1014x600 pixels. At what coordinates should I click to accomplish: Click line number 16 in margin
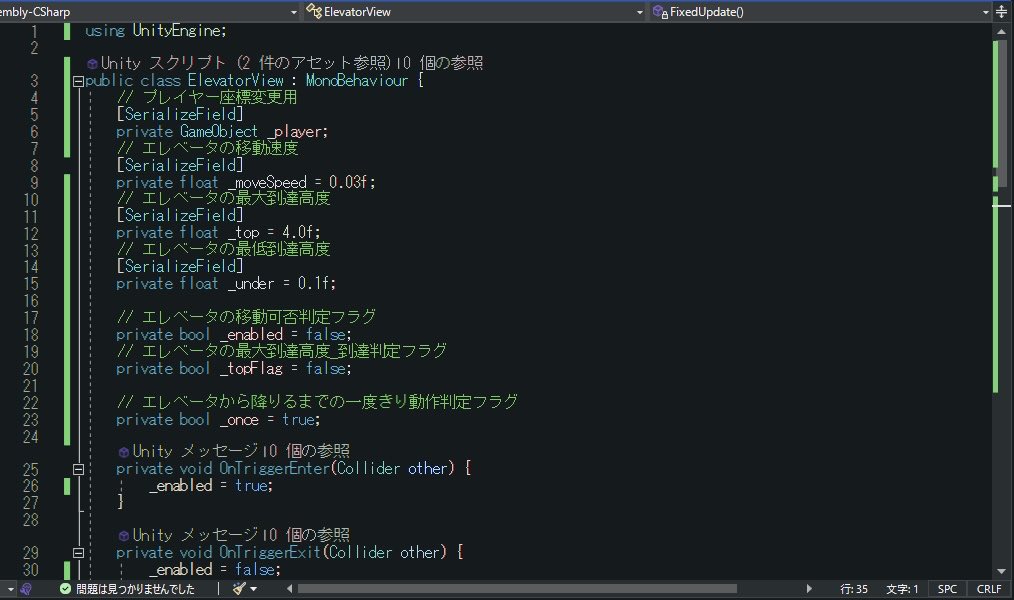coord(31,301)
